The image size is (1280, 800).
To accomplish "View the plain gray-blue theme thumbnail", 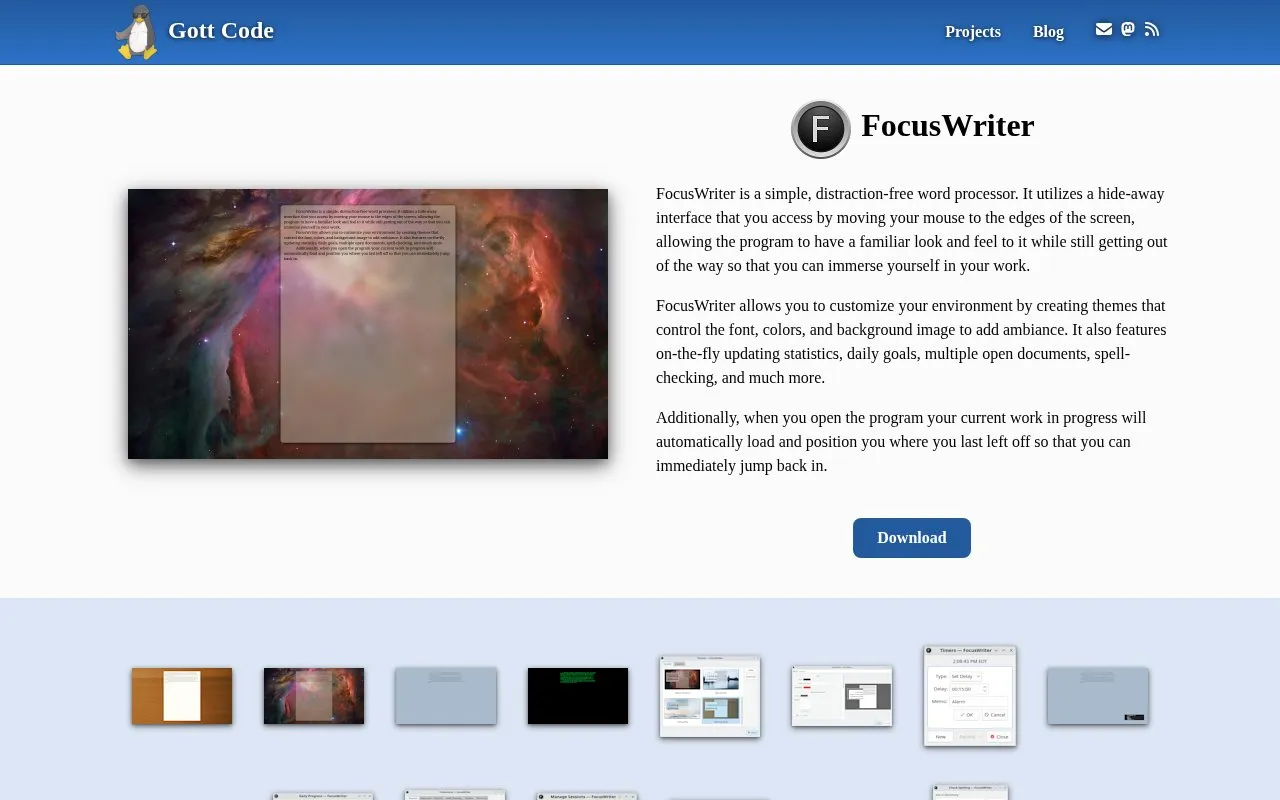I will point(446,696).
